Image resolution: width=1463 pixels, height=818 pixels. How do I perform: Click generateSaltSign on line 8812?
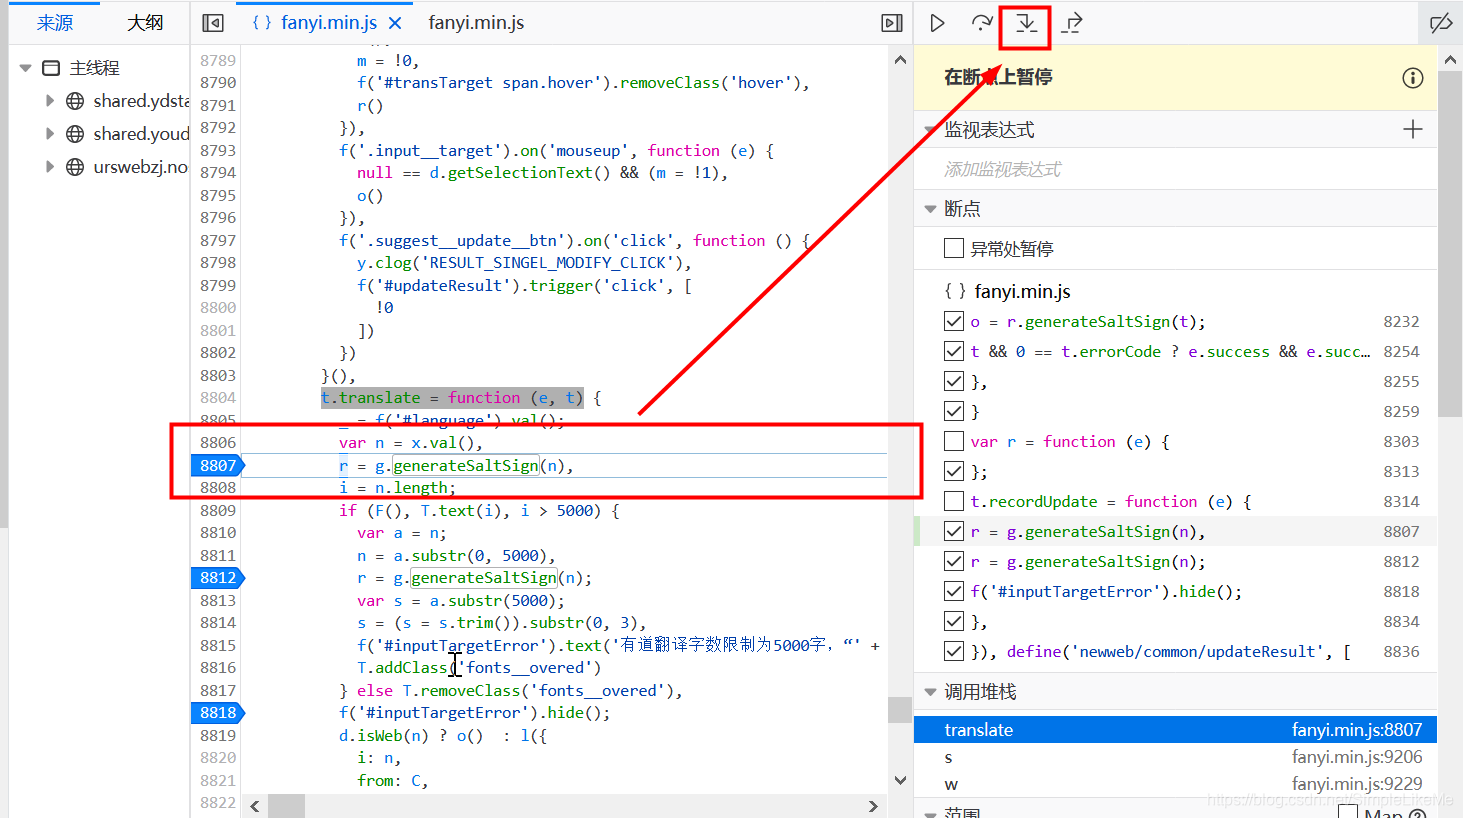[x=484, y=578]
